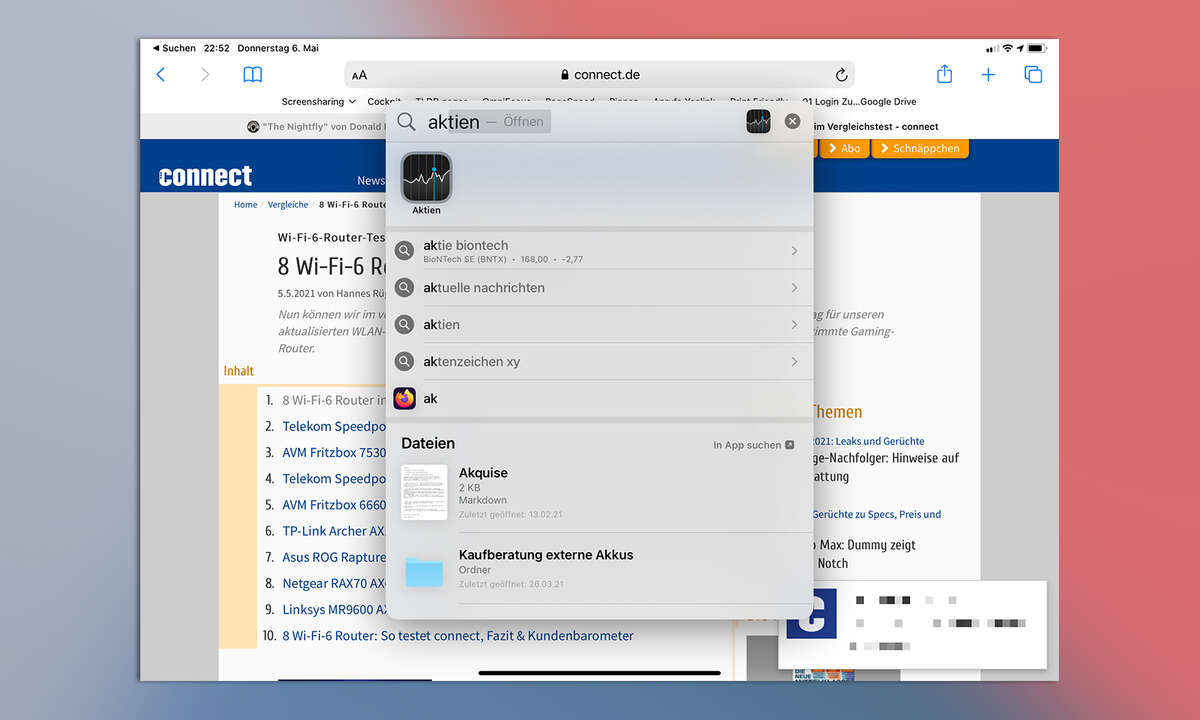
Task: Open the Aktien app icon result
Action: coord(426,179)
